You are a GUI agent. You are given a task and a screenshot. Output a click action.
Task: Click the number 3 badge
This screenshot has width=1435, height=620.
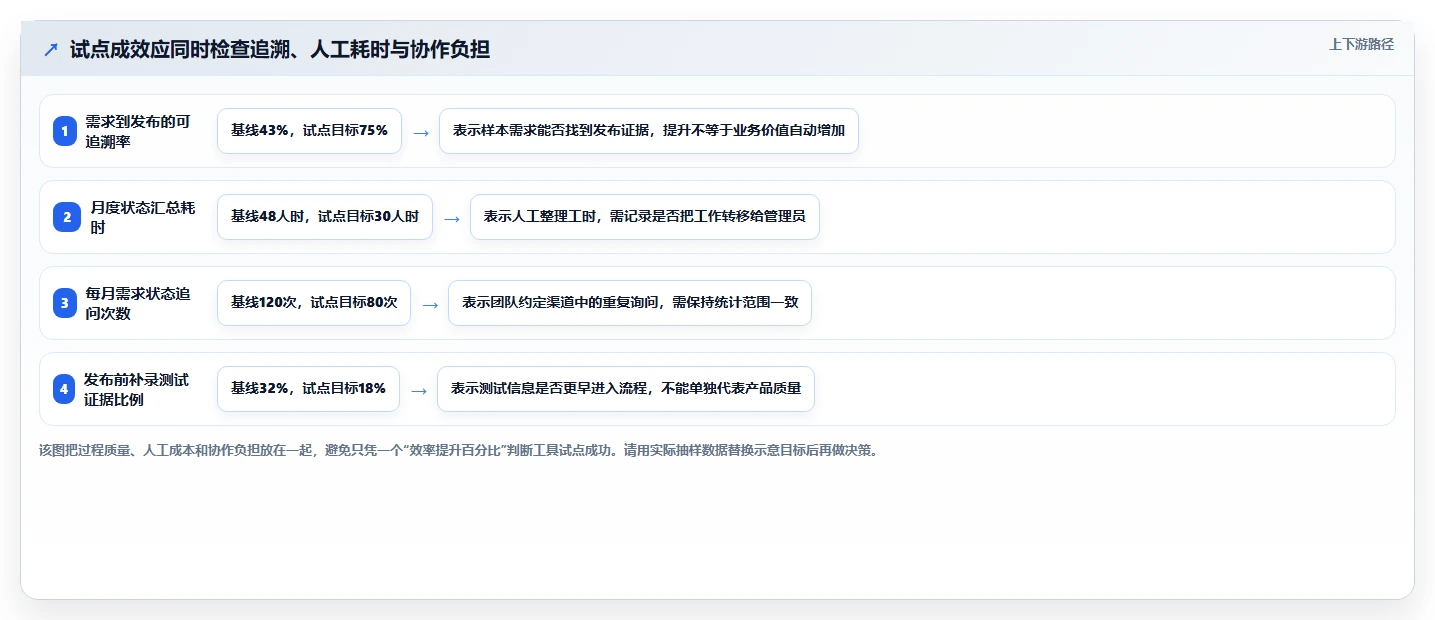[x=65, y=303]
